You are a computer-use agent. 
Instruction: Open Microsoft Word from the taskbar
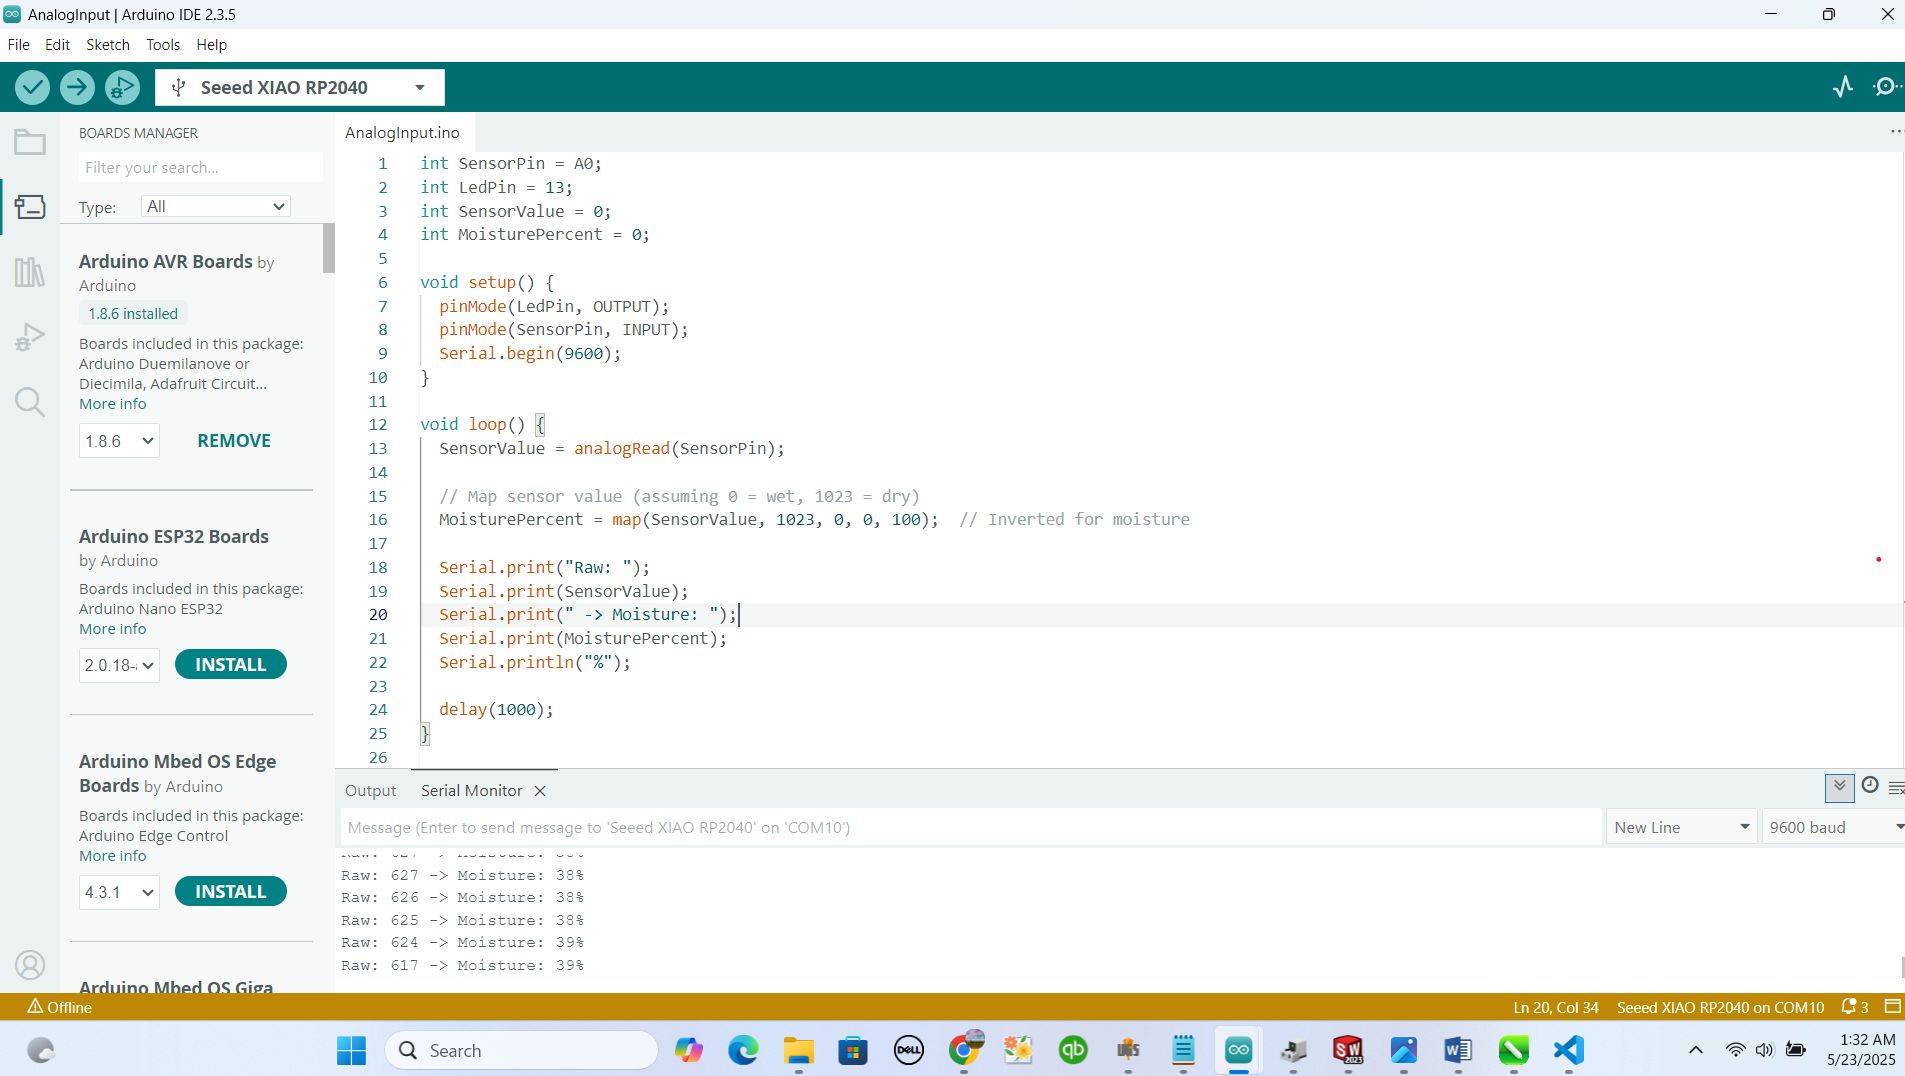pyautogui.click(x=1458, y=1050)
